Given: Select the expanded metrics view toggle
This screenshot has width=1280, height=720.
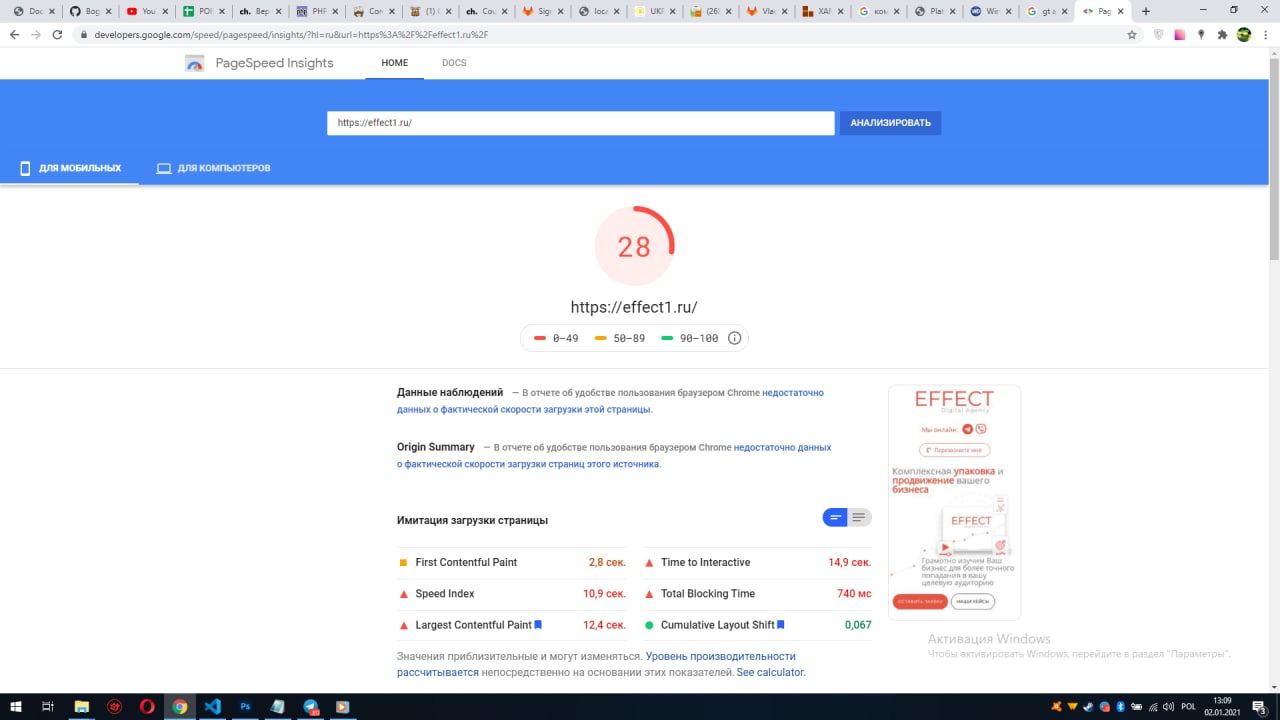Looking at the screenshot, I should [x=859, y=517].
